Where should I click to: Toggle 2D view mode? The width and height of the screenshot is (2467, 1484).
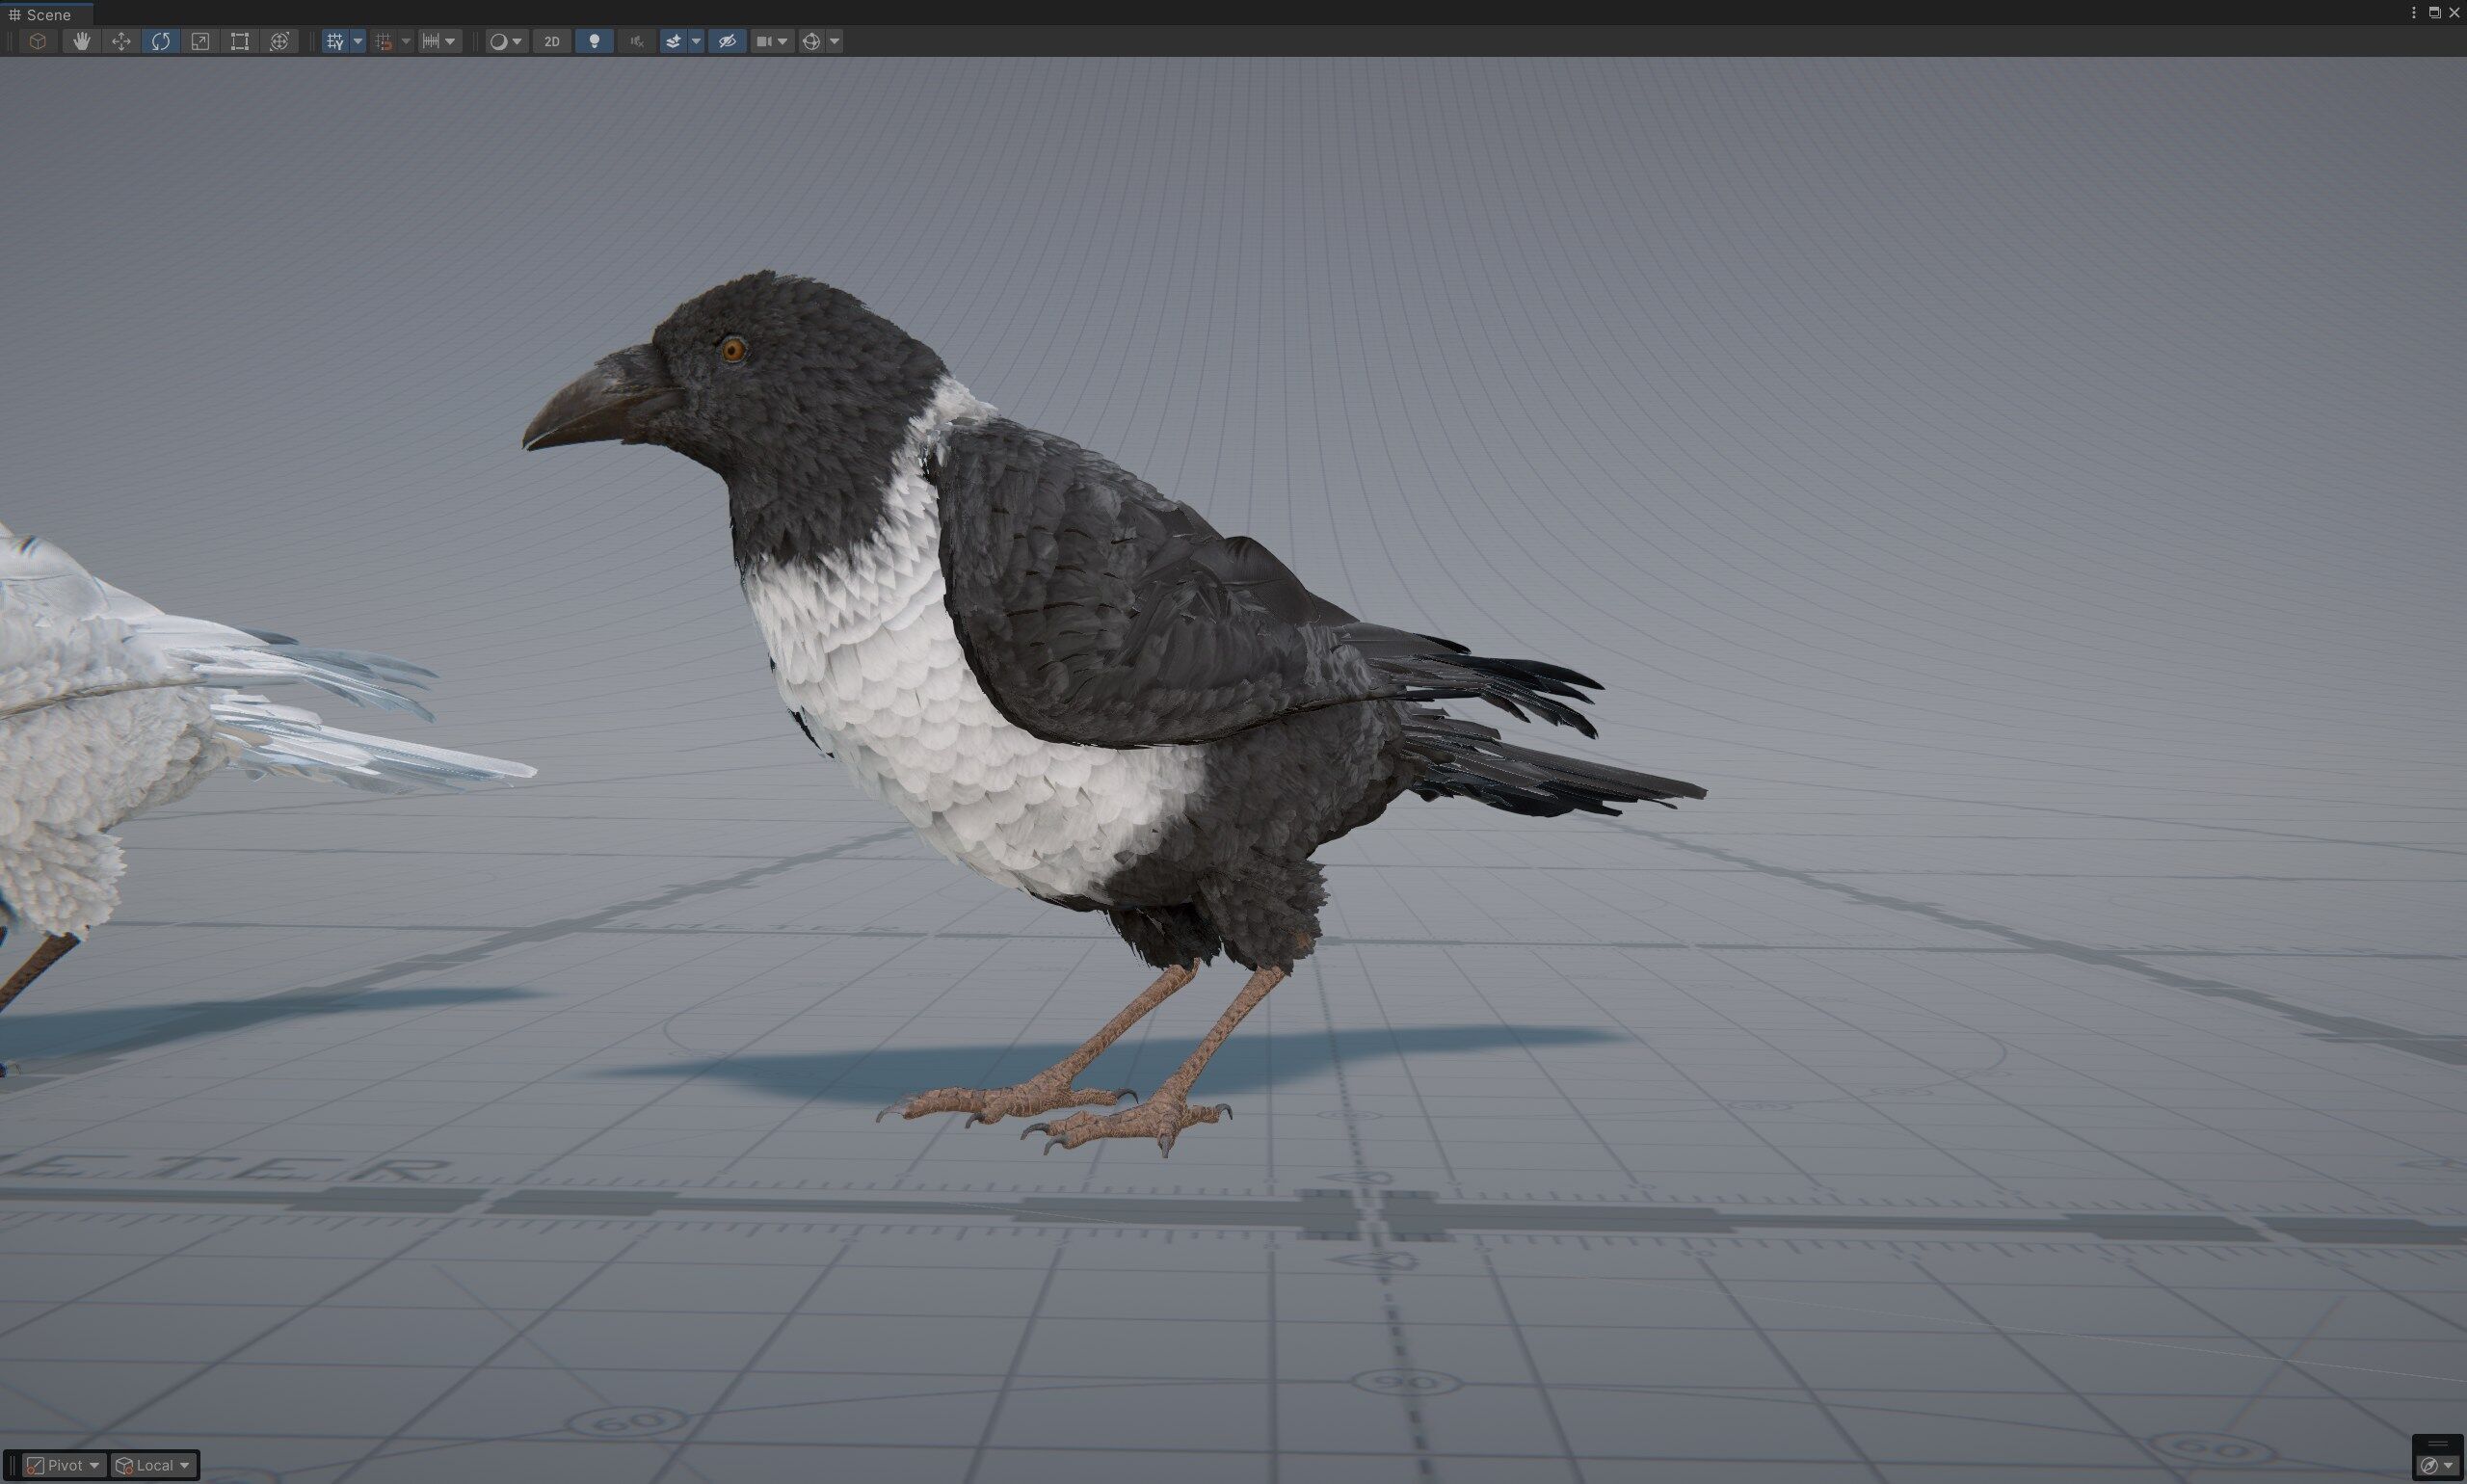click(552, 41)
